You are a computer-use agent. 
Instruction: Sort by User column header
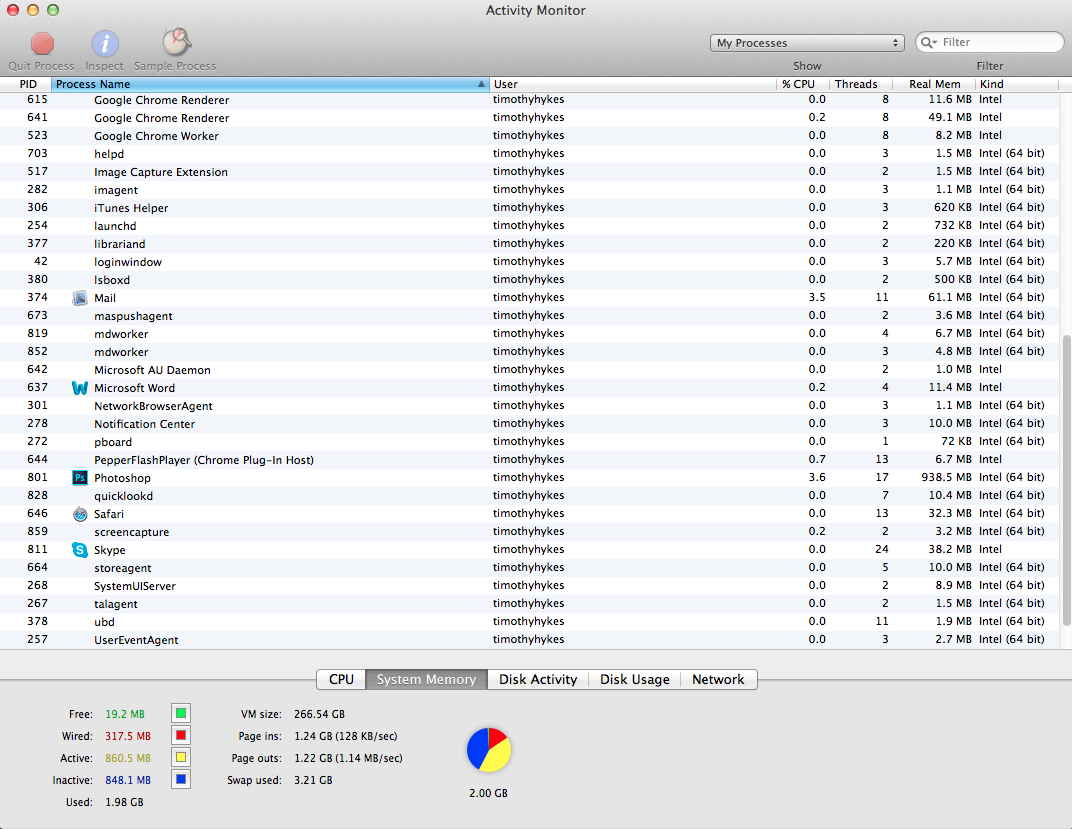coord(632,84)
